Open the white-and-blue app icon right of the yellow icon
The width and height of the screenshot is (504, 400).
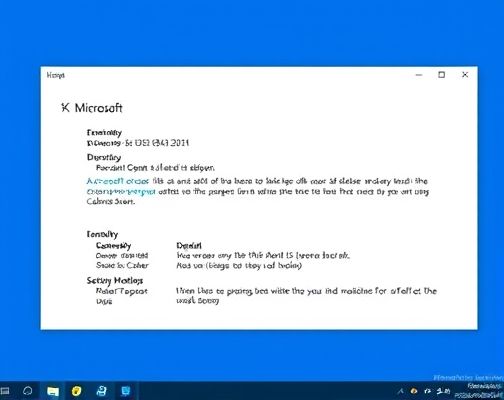101,391
